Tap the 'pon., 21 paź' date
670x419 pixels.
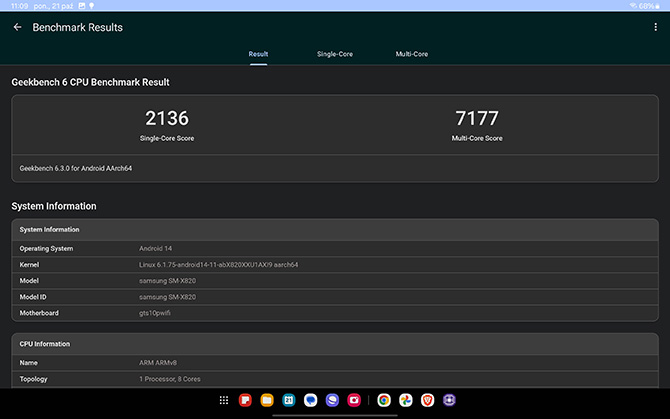(x=53, y=6)
